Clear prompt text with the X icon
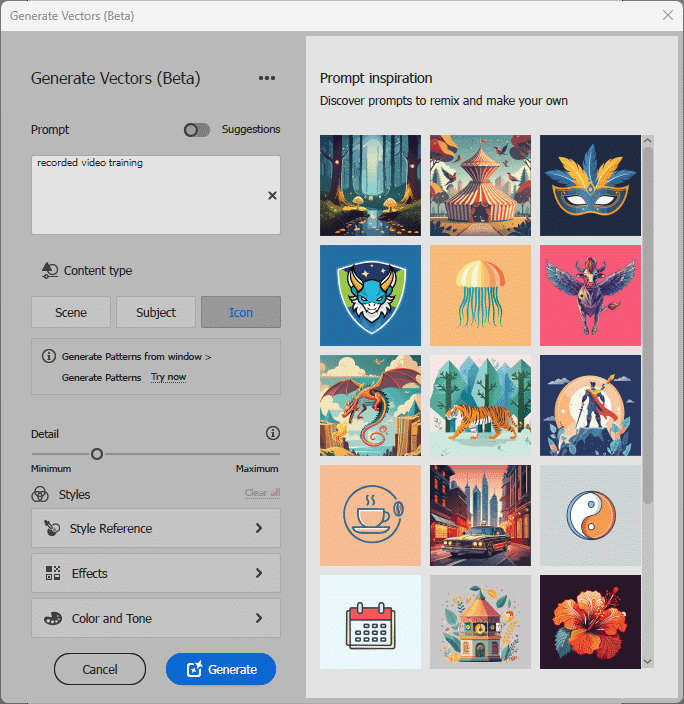The height and width of the screenshot is (704, 684). (272, 196)
